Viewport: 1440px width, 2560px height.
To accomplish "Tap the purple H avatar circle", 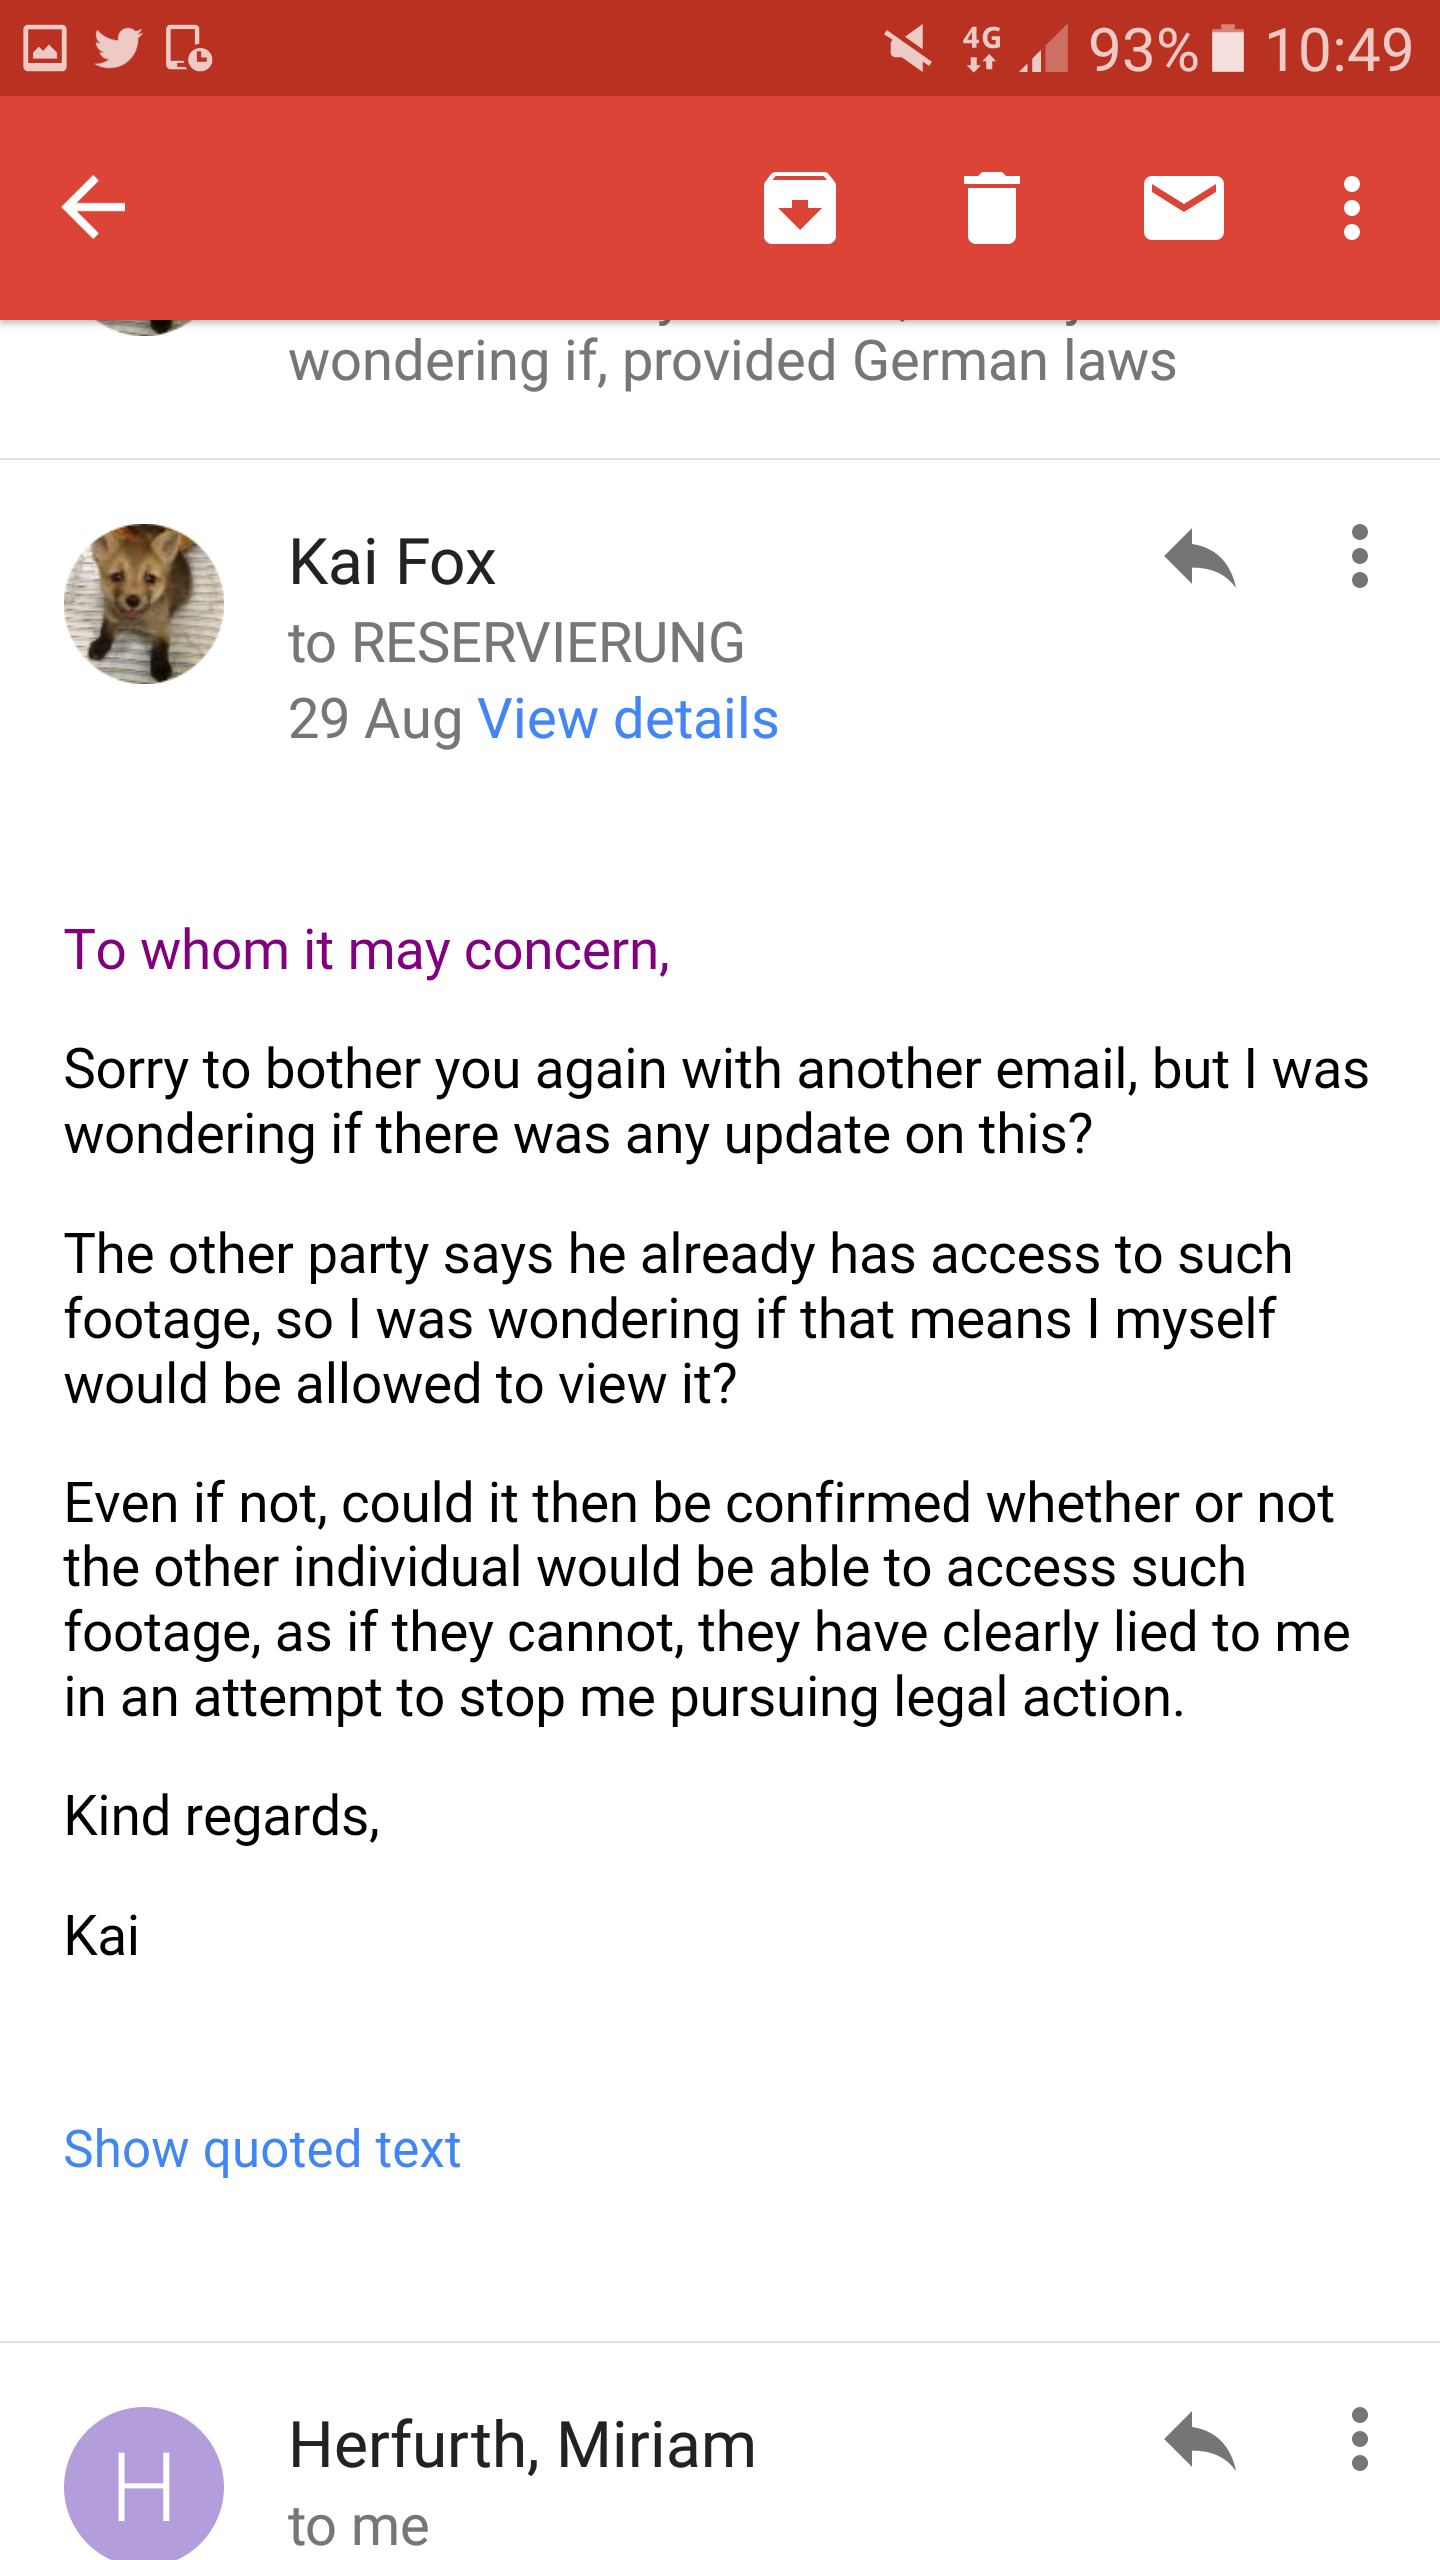I will (x=144, y=2485).
